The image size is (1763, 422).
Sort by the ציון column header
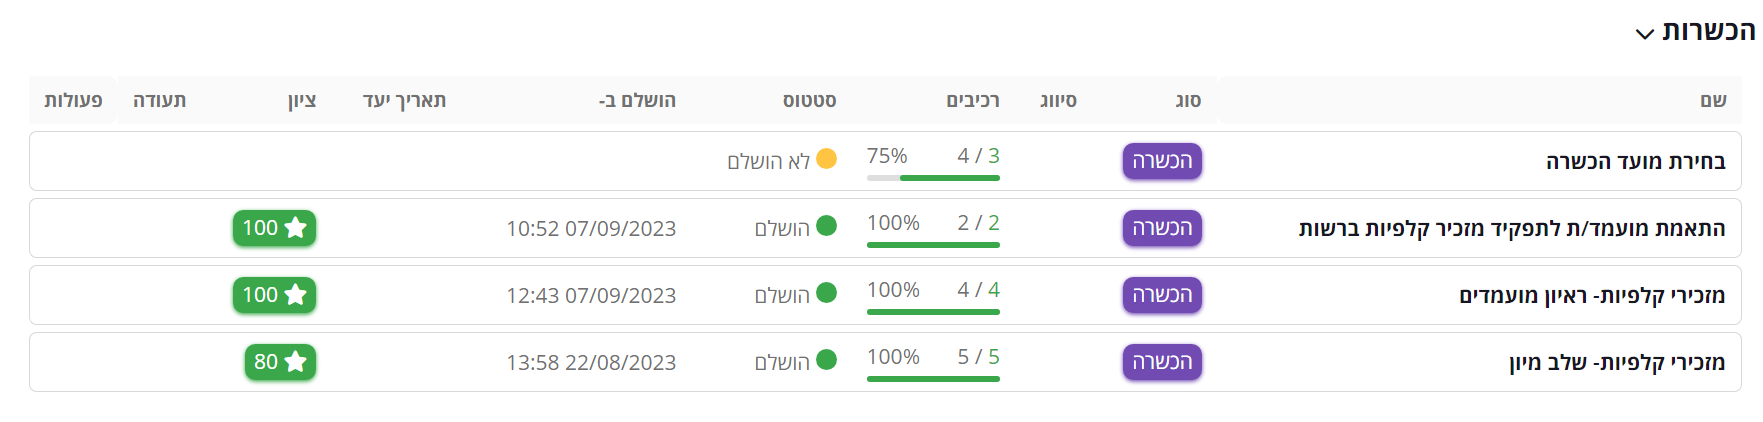pyautogui.click(x=302, y=101)
